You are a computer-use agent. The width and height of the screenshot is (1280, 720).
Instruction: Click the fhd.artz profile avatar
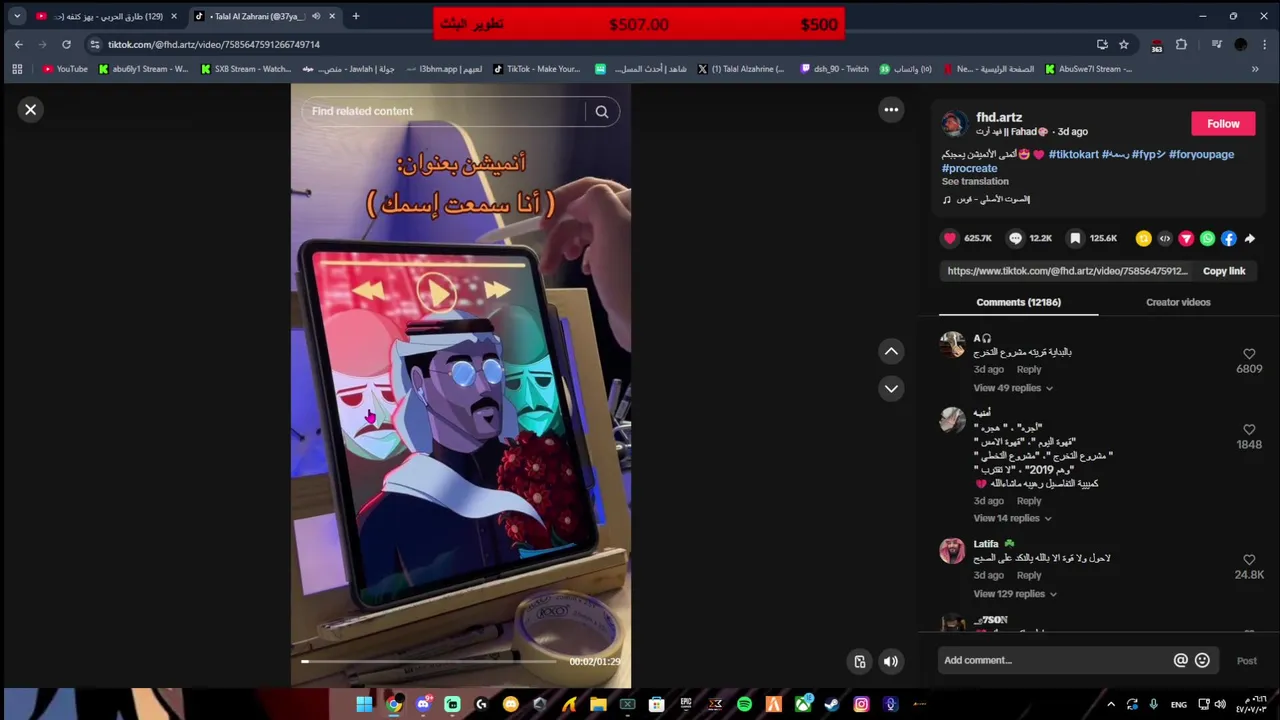pyautogui.click(x=954, y=124)
